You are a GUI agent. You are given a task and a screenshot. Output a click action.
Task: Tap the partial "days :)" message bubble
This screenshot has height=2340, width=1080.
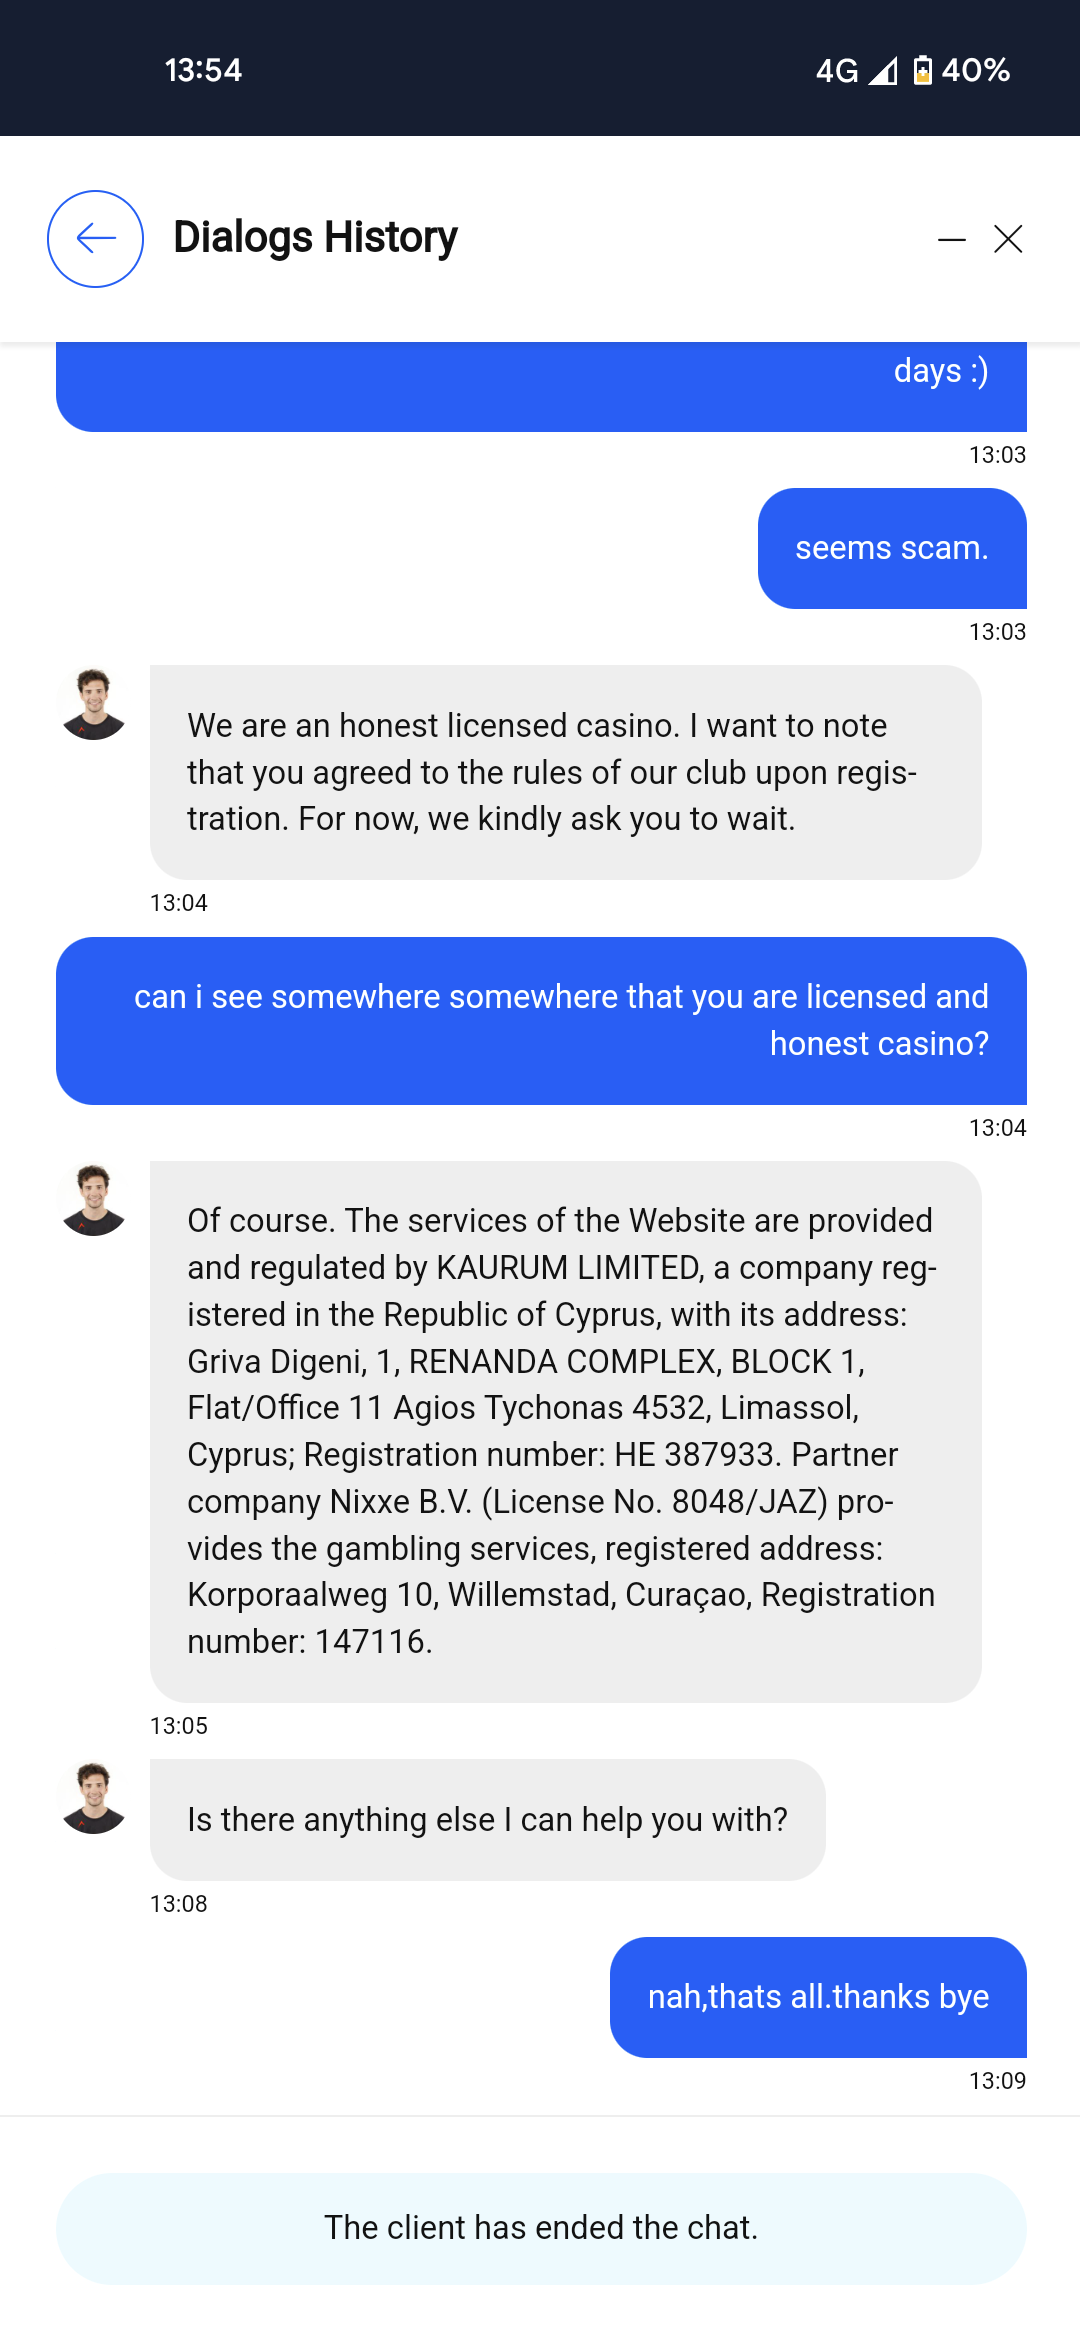(541, 386)
